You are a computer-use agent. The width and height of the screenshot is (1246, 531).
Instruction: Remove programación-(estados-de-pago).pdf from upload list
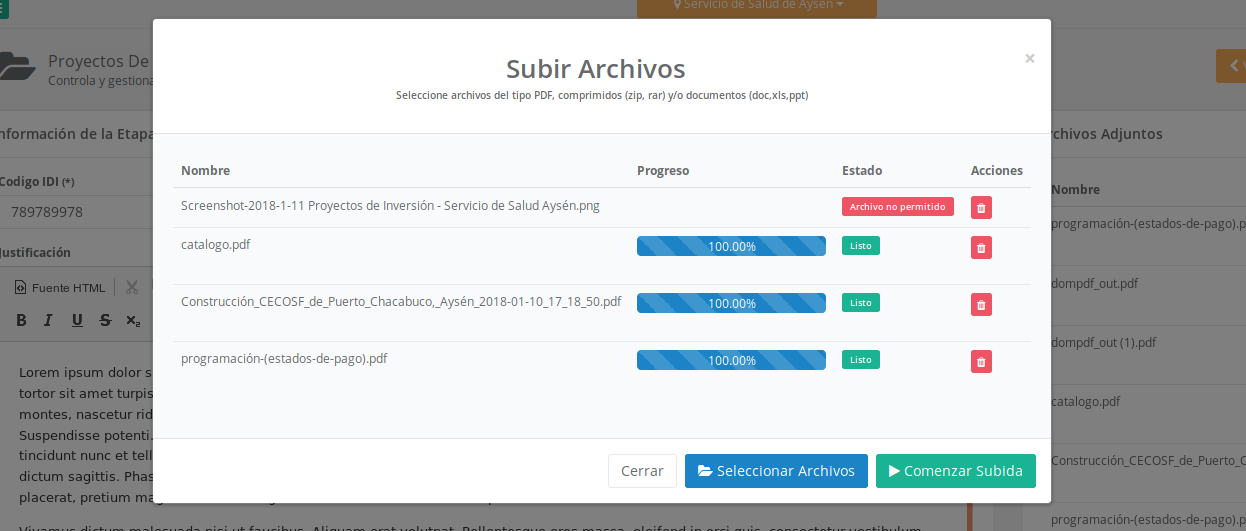pyautogui.click(x=981, y=361)
